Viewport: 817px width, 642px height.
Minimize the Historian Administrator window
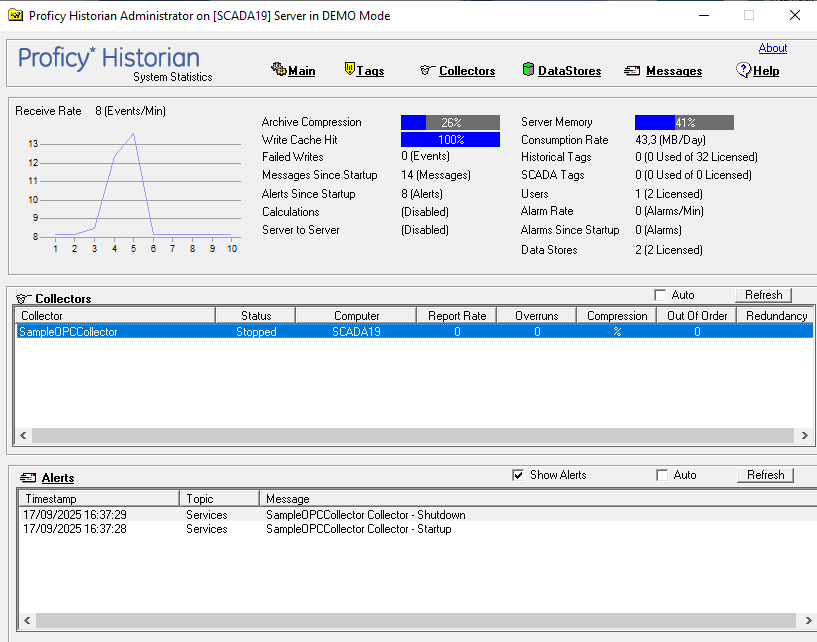[703, 16]
